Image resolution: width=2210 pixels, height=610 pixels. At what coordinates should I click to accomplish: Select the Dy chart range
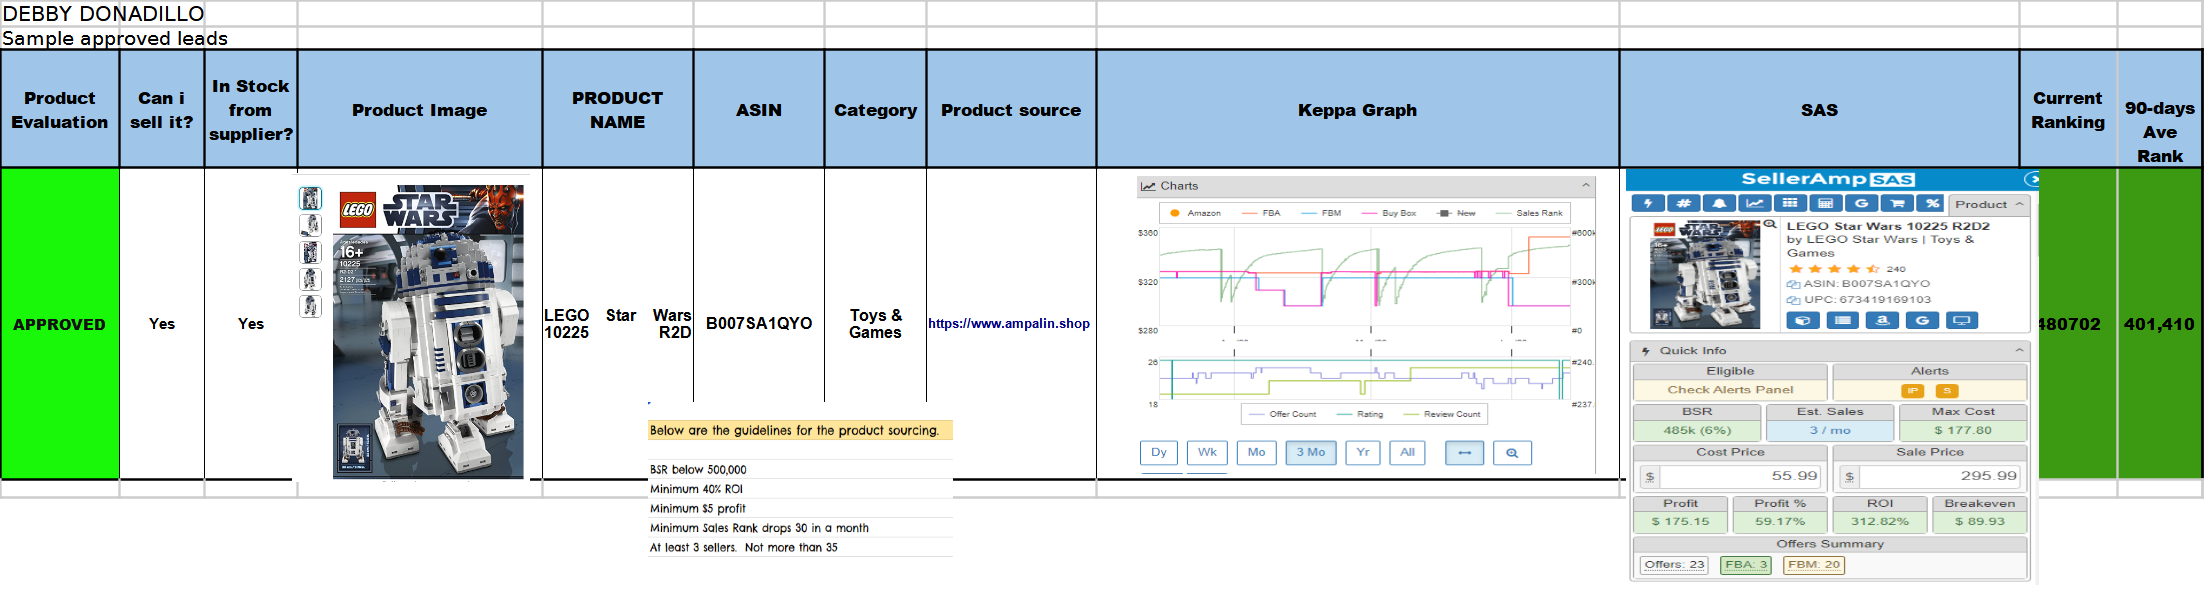click(x=1159, y=453)
